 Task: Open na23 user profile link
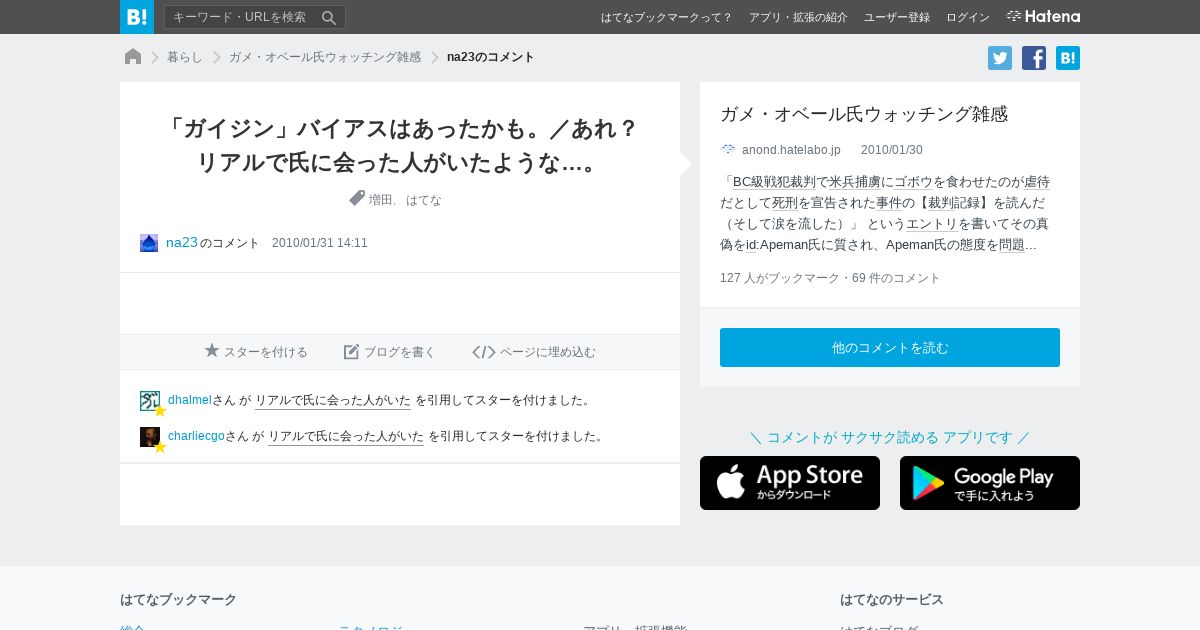[182, 242]
